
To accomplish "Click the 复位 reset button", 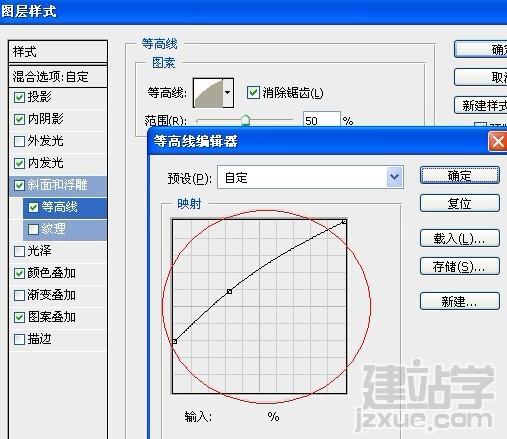I will (x=460, y=203).
